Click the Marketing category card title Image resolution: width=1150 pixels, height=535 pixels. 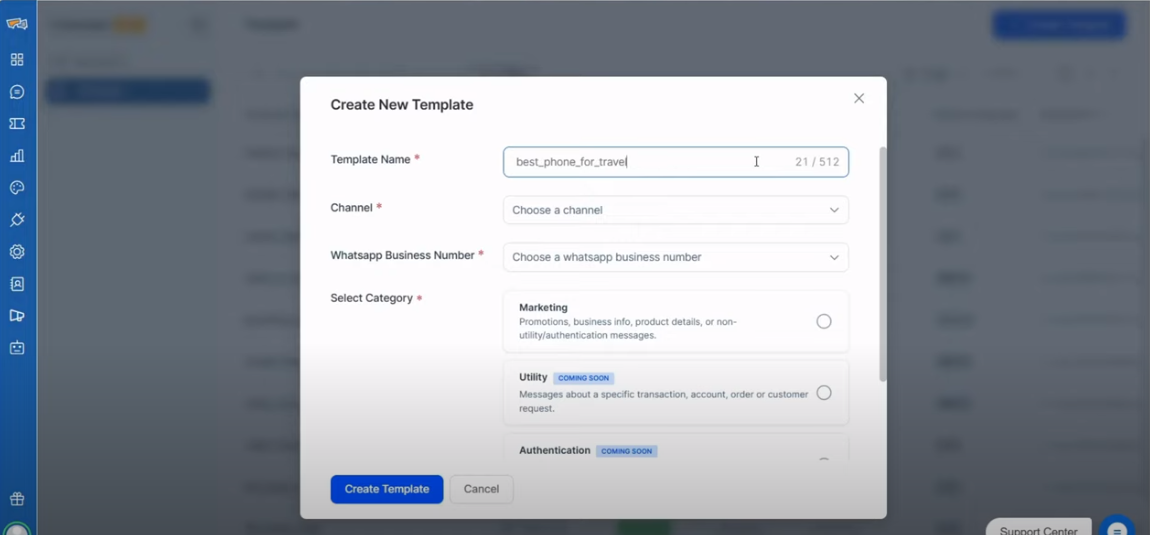pyautogui.click(x=543, y=307)
